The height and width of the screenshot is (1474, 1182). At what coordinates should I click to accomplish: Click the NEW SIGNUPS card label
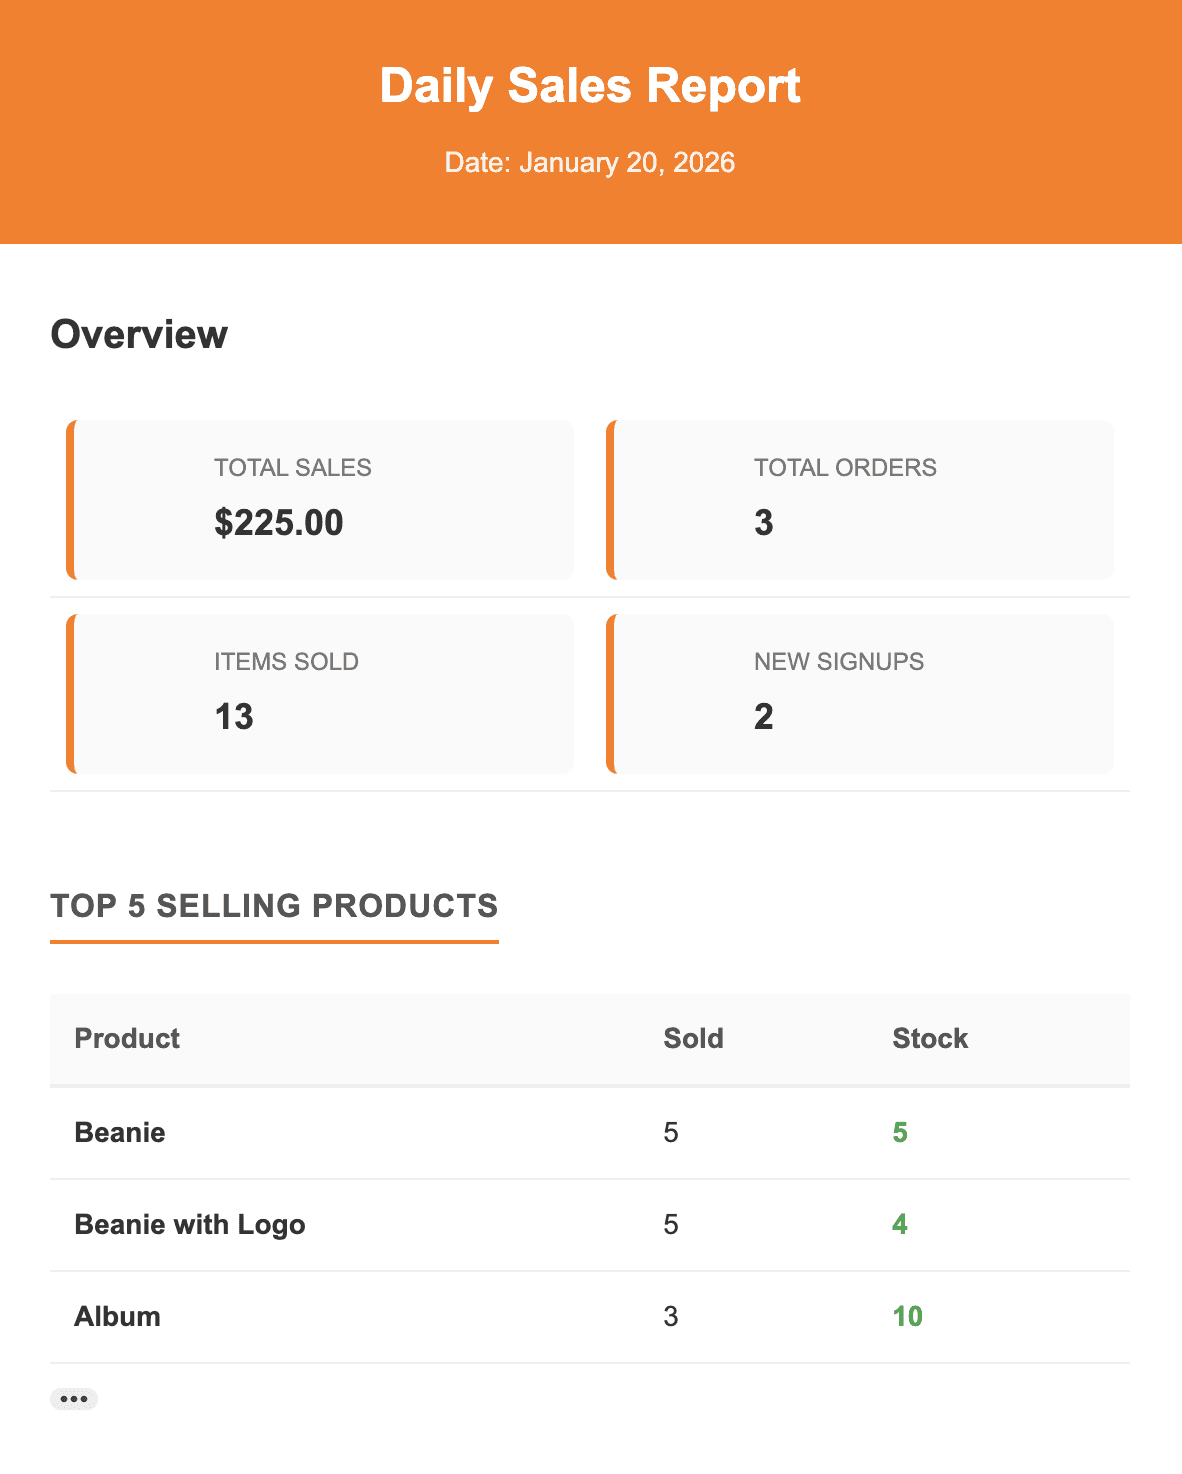(x=838, y=662)
